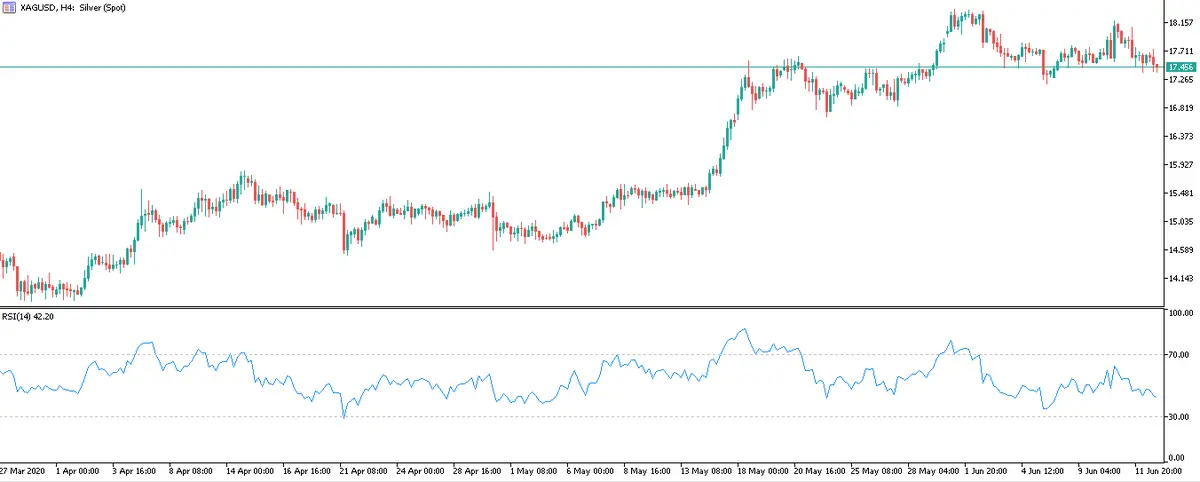Click the 14 Apr 00:00 time label

pyautogui.click(x=250, y=469)
